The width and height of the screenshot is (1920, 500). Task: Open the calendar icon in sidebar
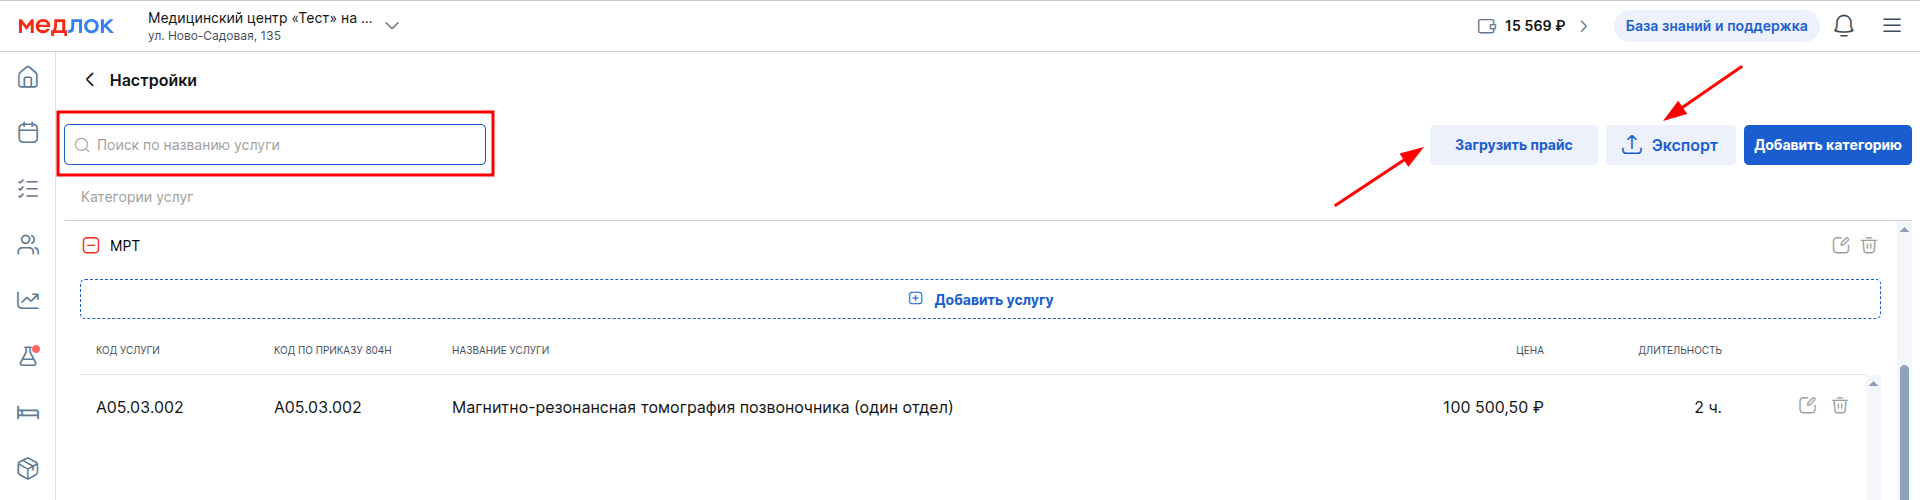pyautogui.click(x=28, y=132)
